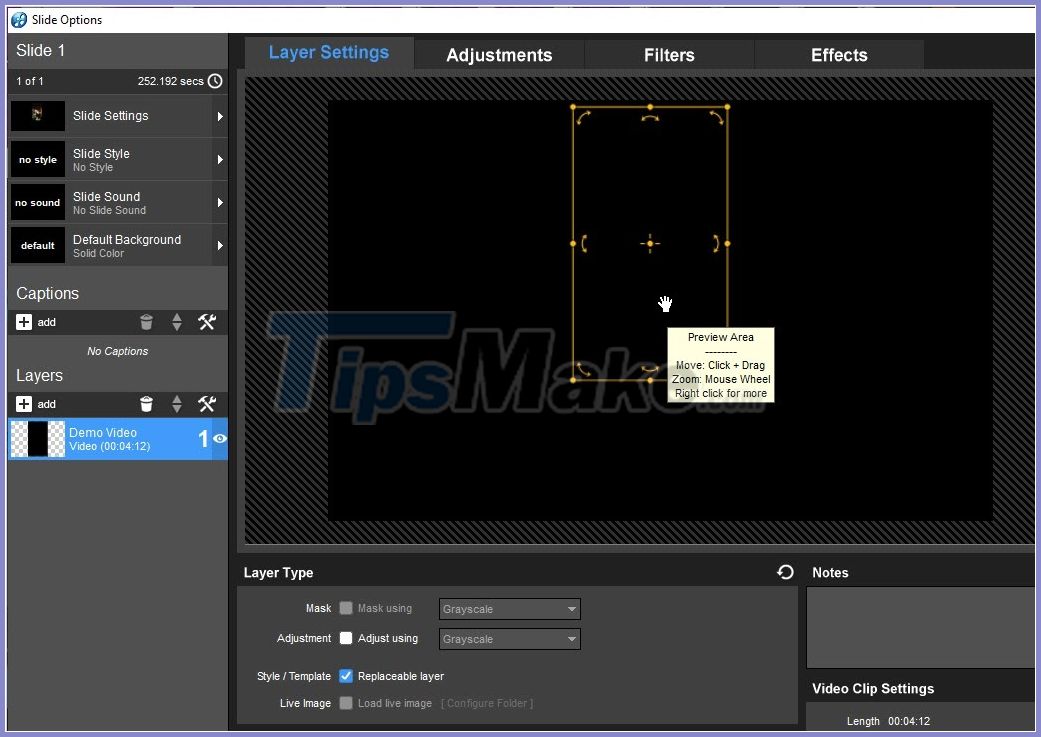
Task: Delete selected caption using trash icon
Action: click(x=146, y=322)
